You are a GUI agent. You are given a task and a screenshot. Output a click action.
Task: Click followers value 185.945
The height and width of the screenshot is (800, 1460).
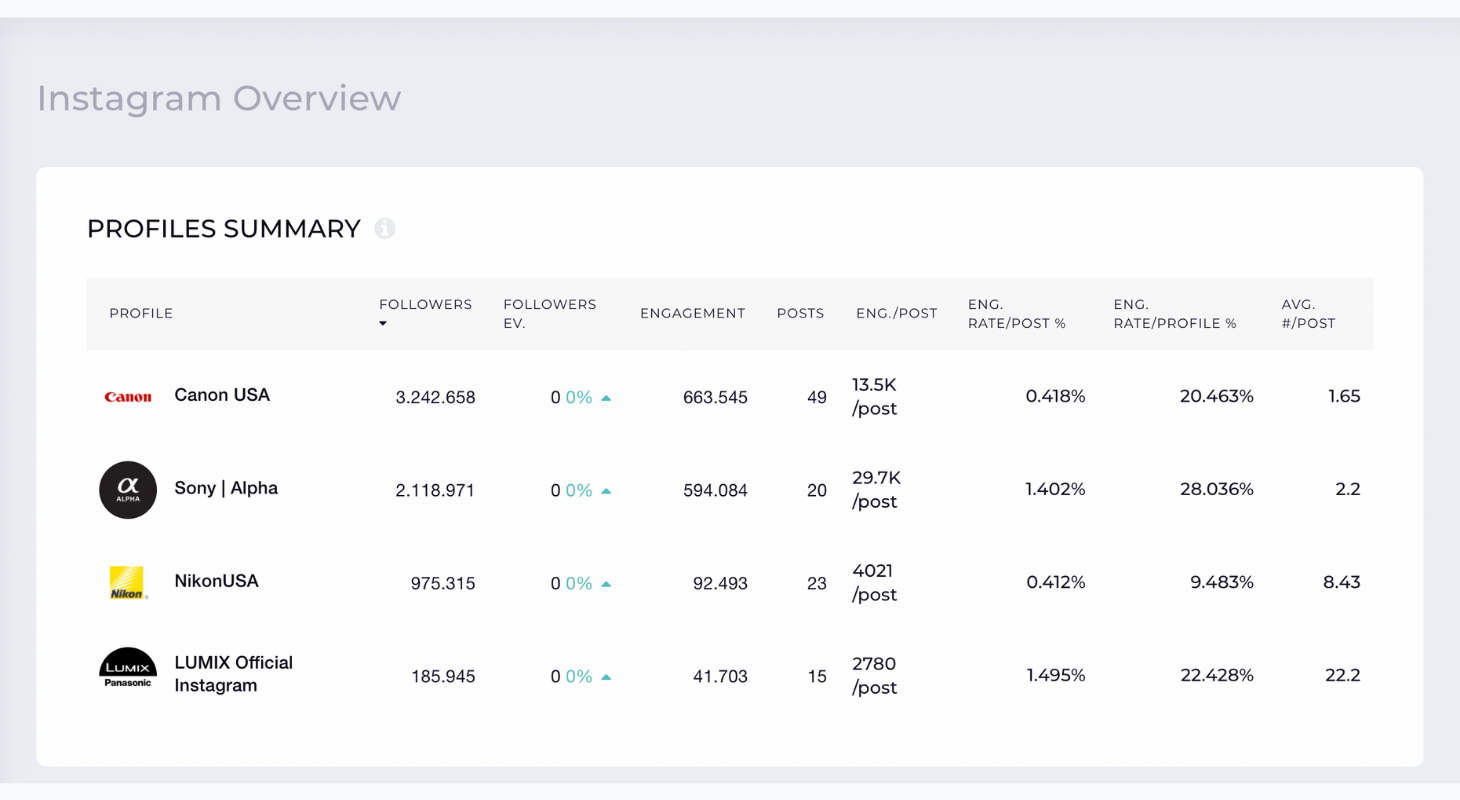[x=443, y=677]
